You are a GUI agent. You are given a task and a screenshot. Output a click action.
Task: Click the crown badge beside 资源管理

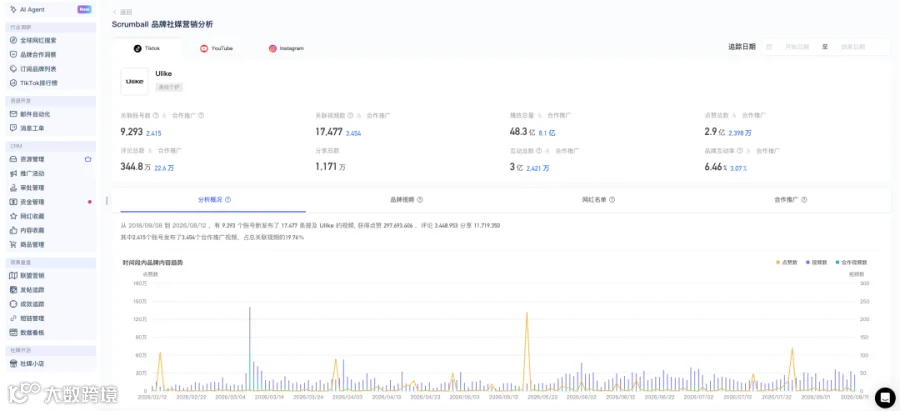click(x=88, y=159)
